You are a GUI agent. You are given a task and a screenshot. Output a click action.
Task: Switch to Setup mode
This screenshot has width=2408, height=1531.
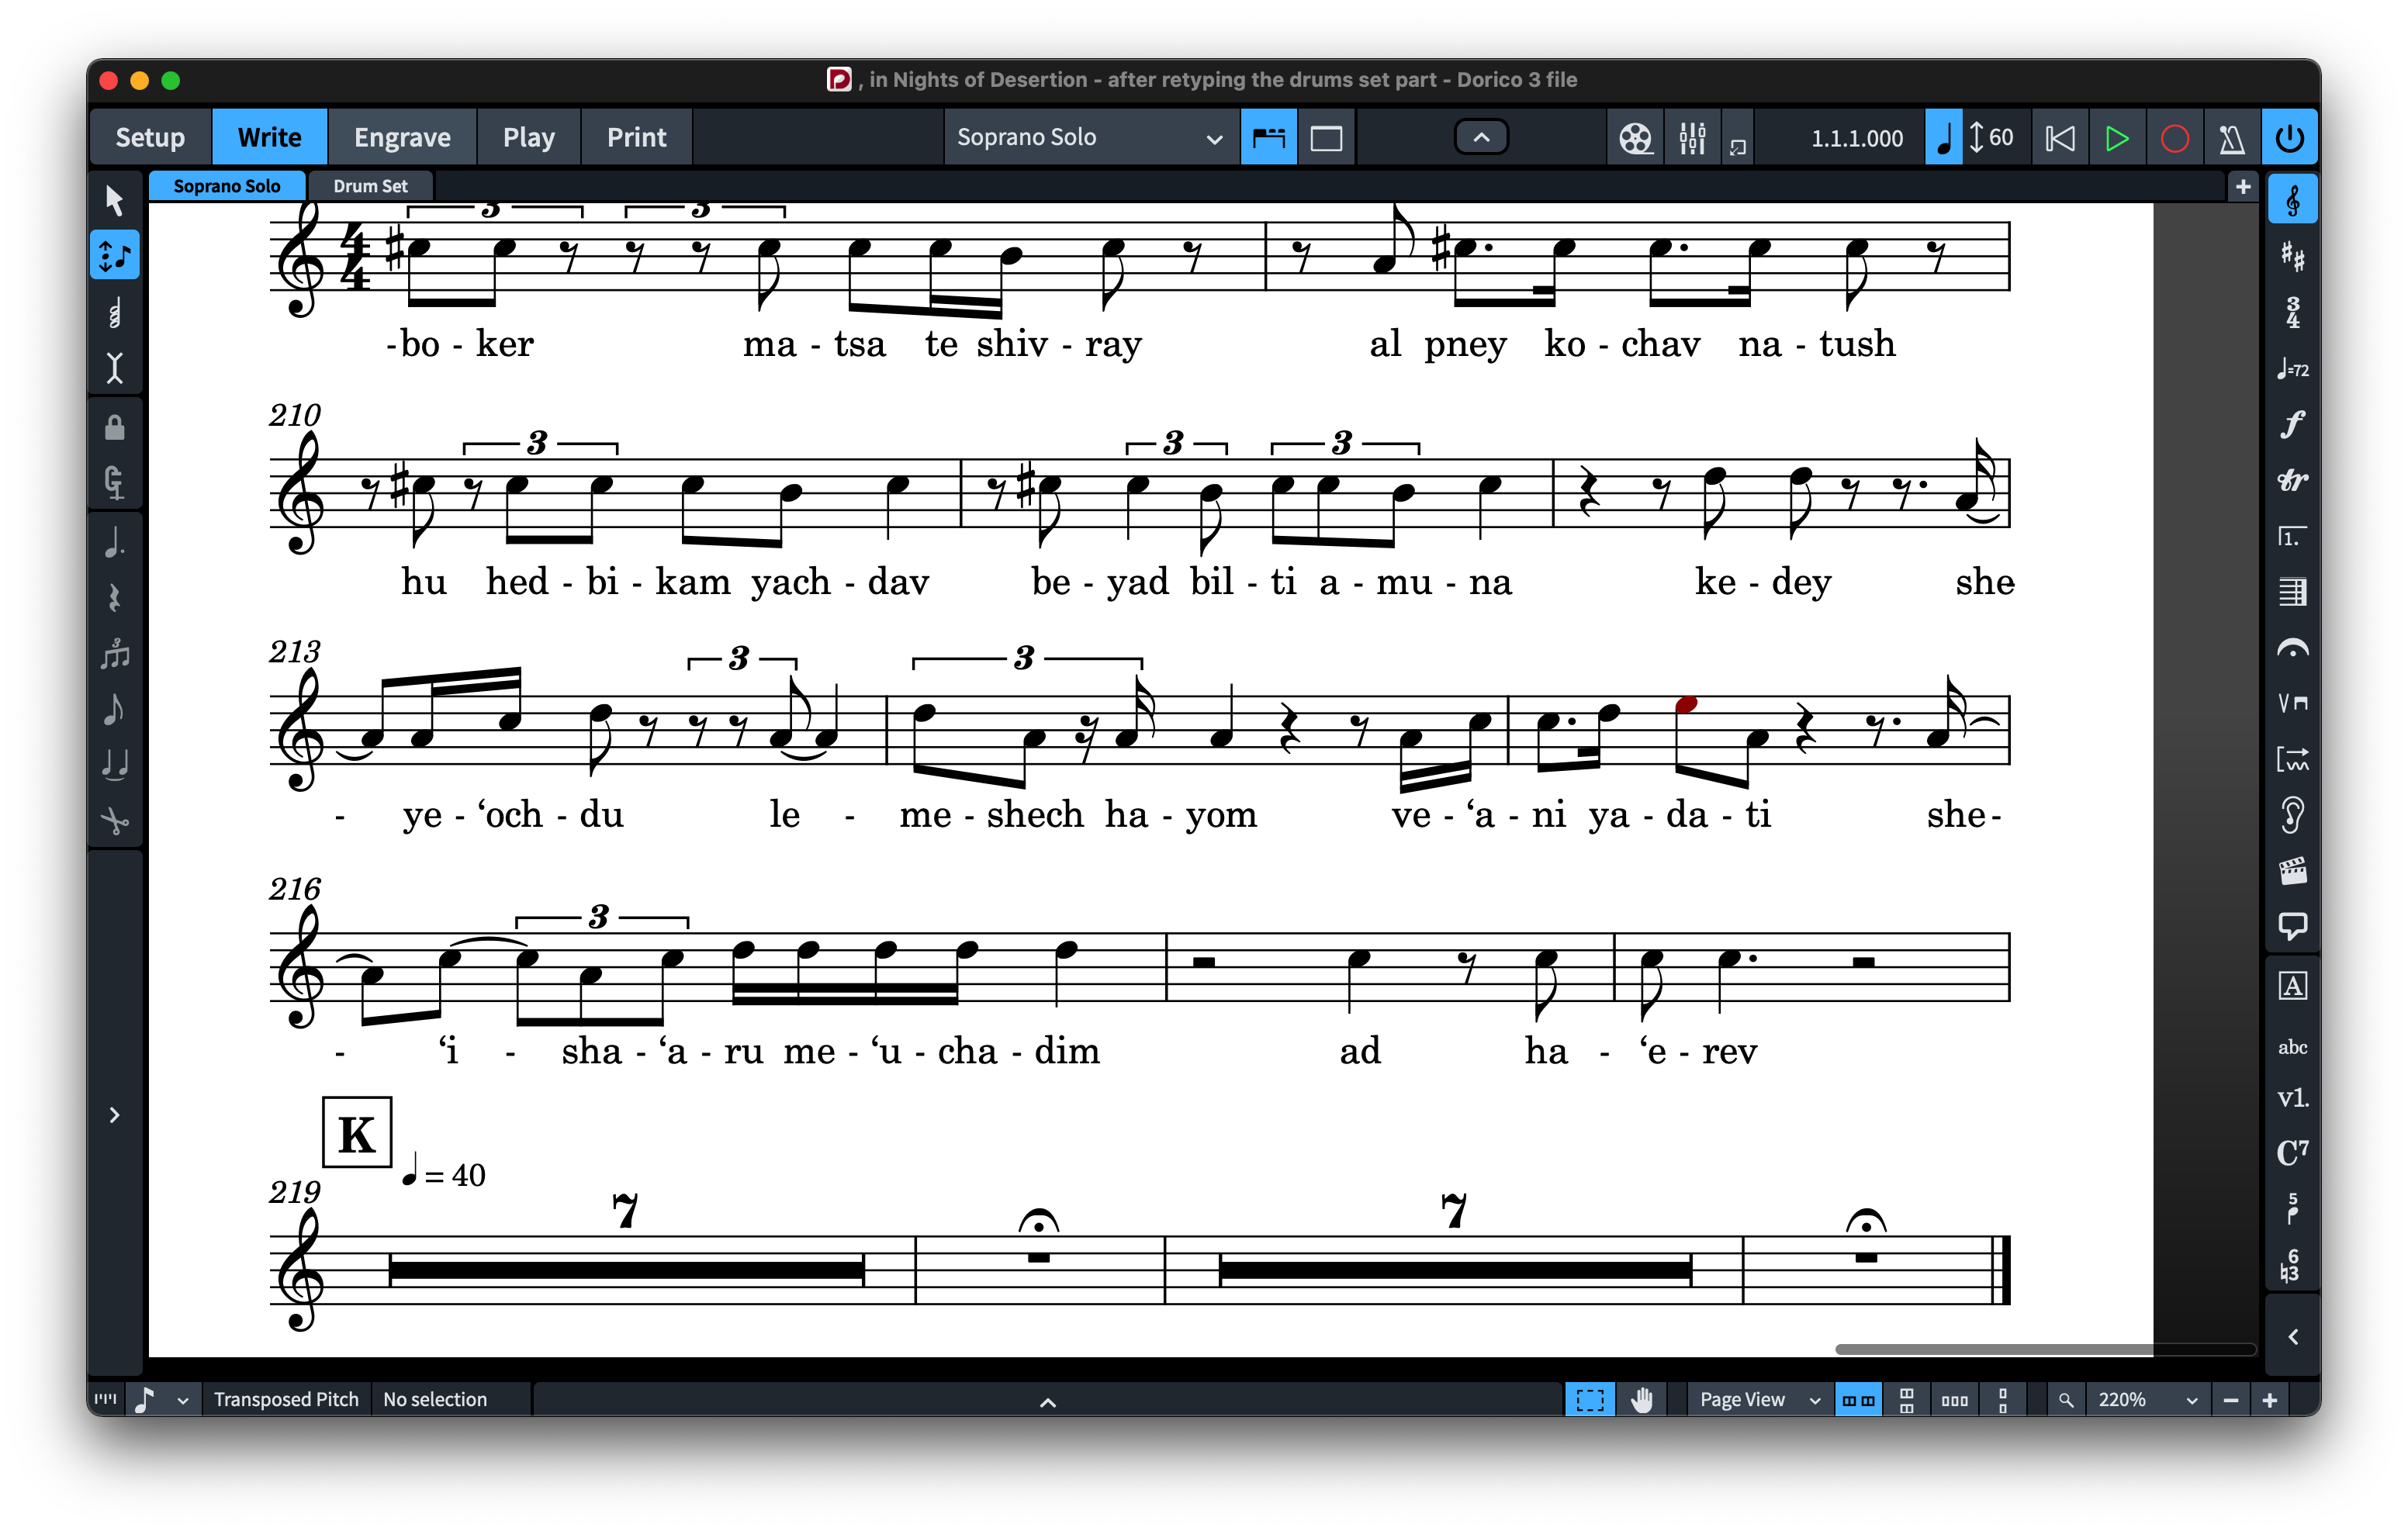tap(150, 137)
